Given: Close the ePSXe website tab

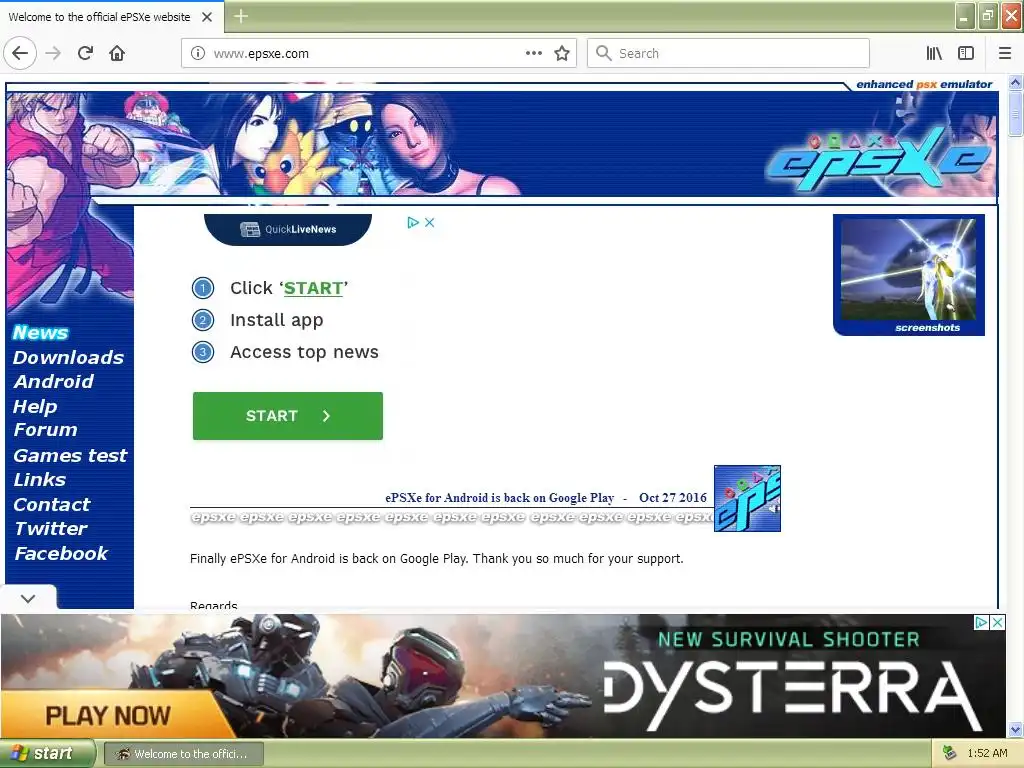Looking at the screenshot, I should pyautogui.click(x=207, y=17).
